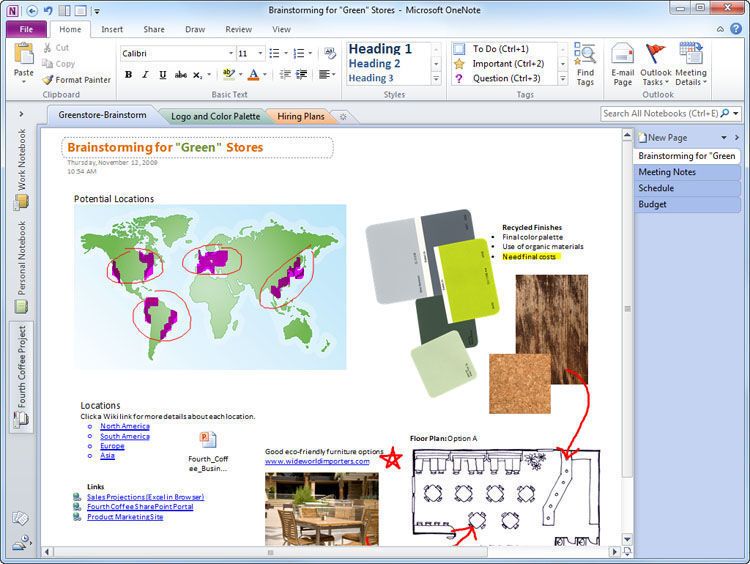Click the vertical scrollbar down arrow

(x=628, y=540)
